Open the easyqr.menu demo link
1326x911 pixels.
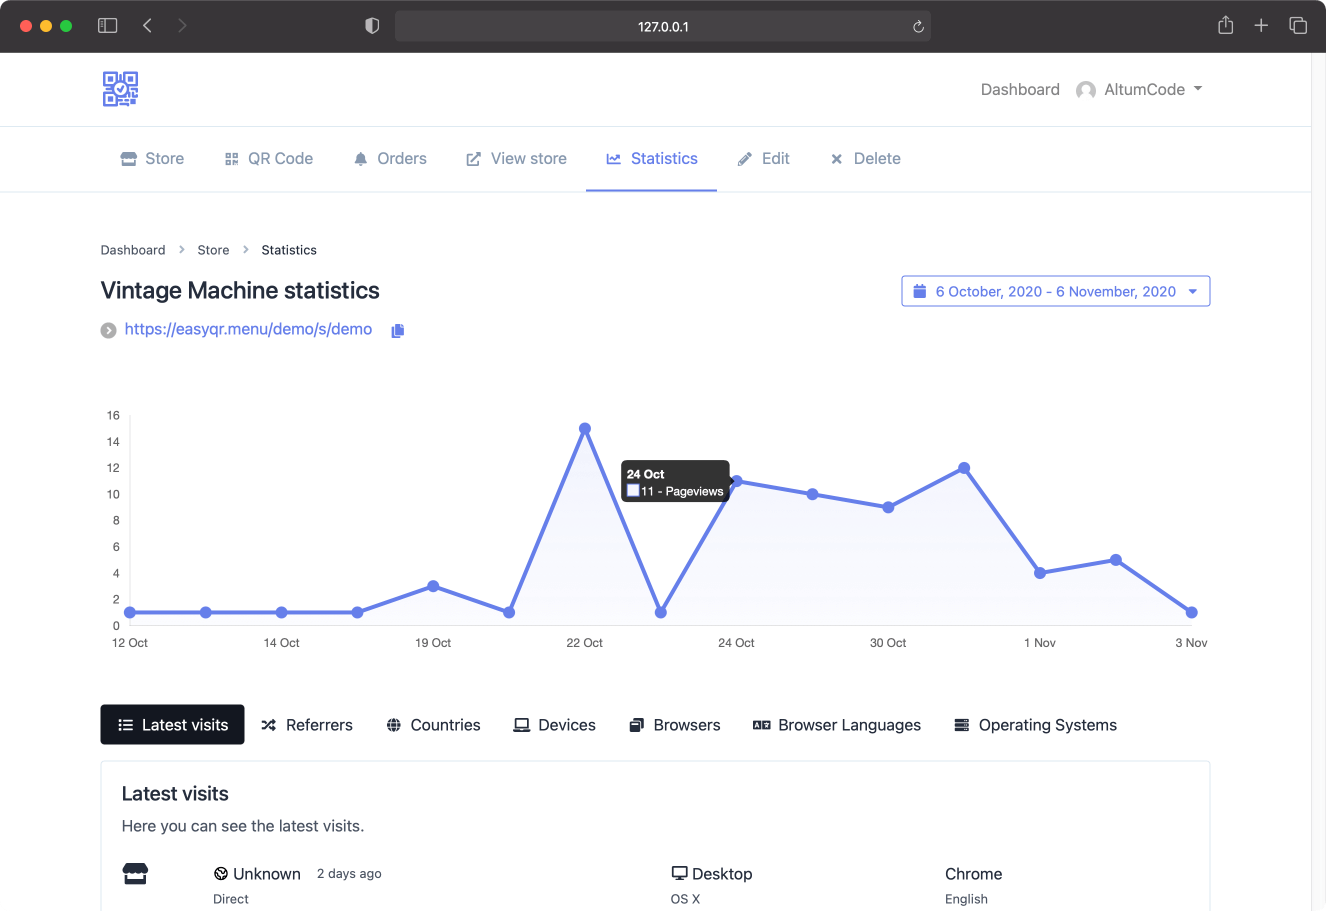pos(248,329)
